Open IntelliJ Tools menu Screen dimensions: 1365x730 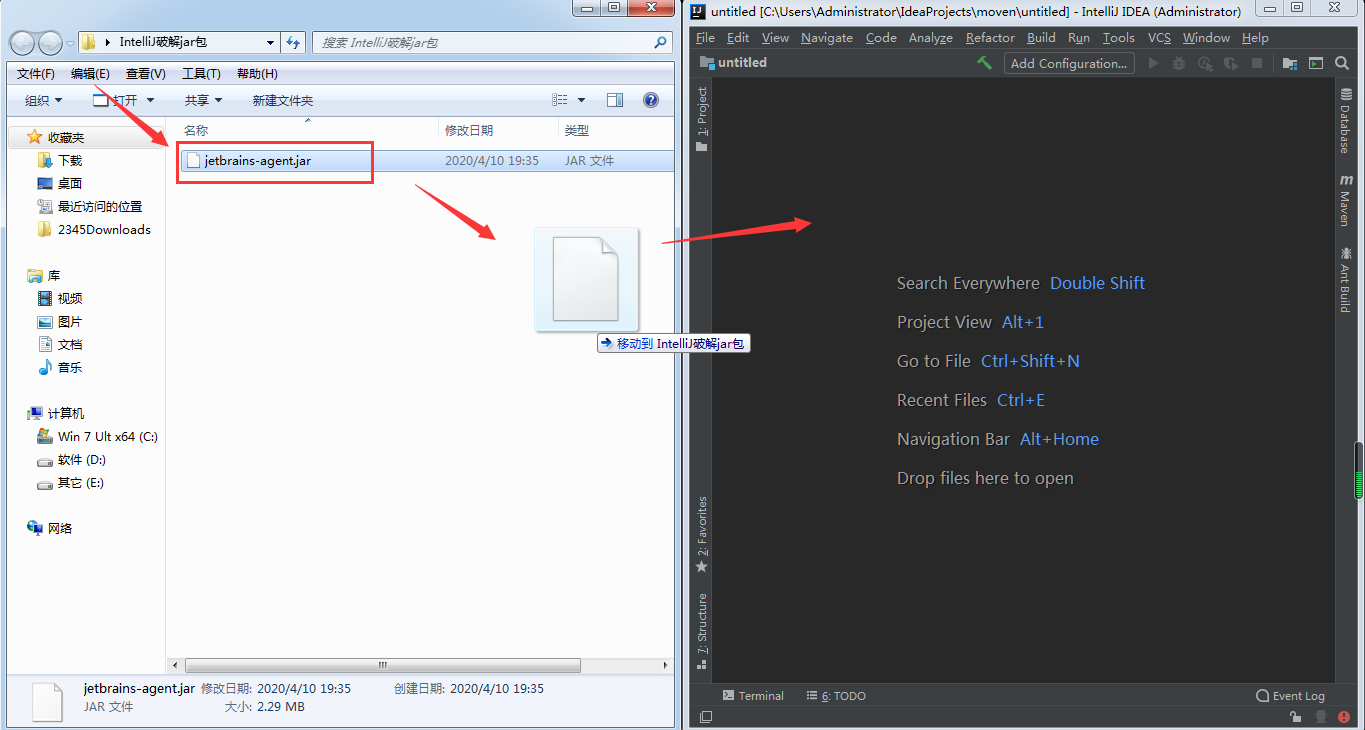click(x=1119, y=38)
